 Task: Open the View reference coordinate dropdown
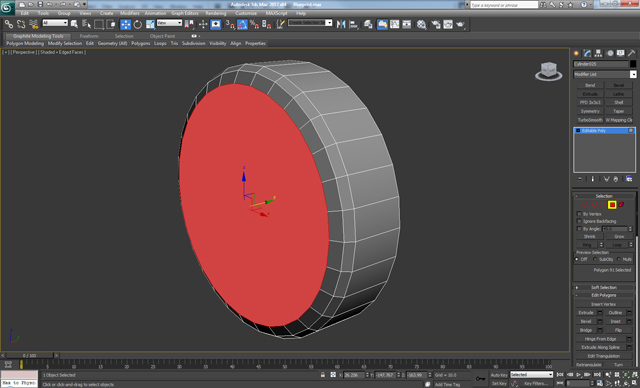click(x=169, y=23)
